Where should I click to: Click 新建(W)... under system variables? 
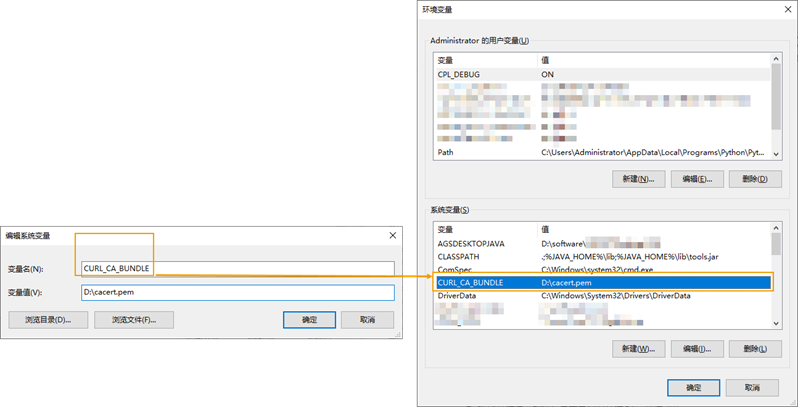(638, 349)
